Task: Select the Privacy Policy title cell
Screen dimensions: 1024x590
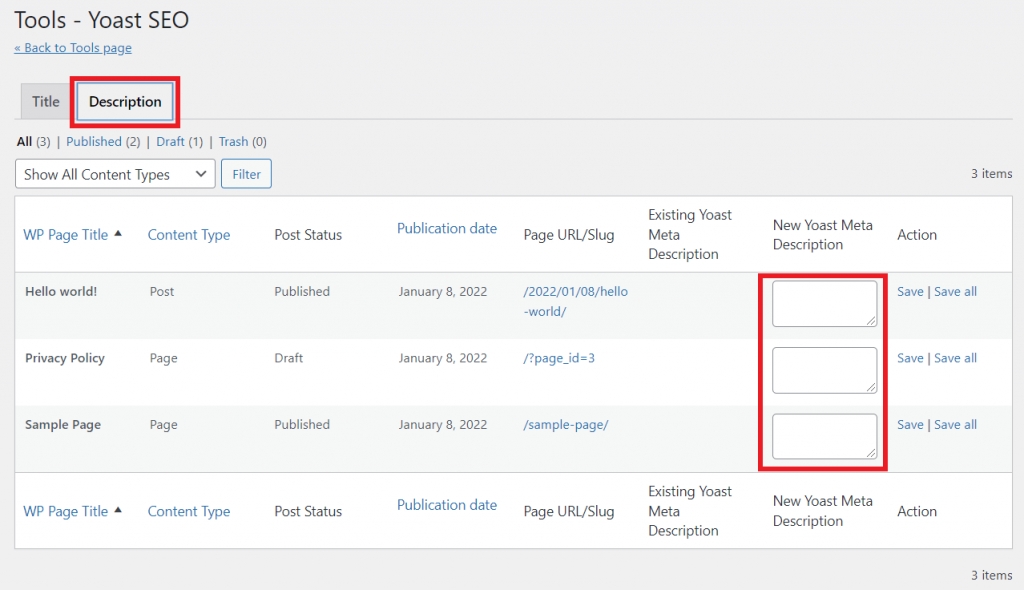Action: [65, 358]
